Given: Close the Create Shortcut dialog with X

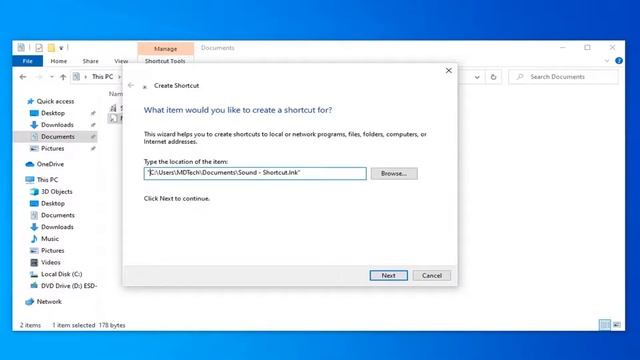Looking at the screenshot, I should (449, 71).
